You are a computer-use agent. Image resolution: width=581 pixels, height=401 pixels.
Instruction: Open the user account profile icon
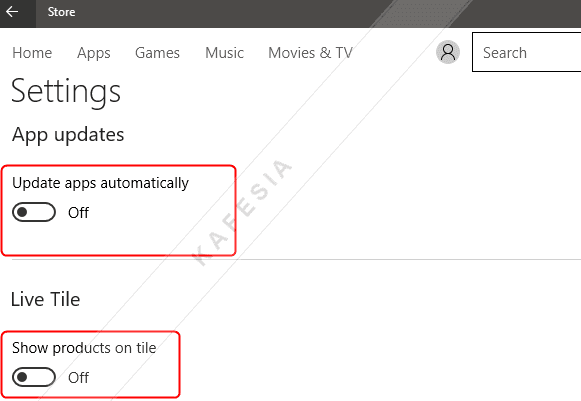[x=448, y=52]
